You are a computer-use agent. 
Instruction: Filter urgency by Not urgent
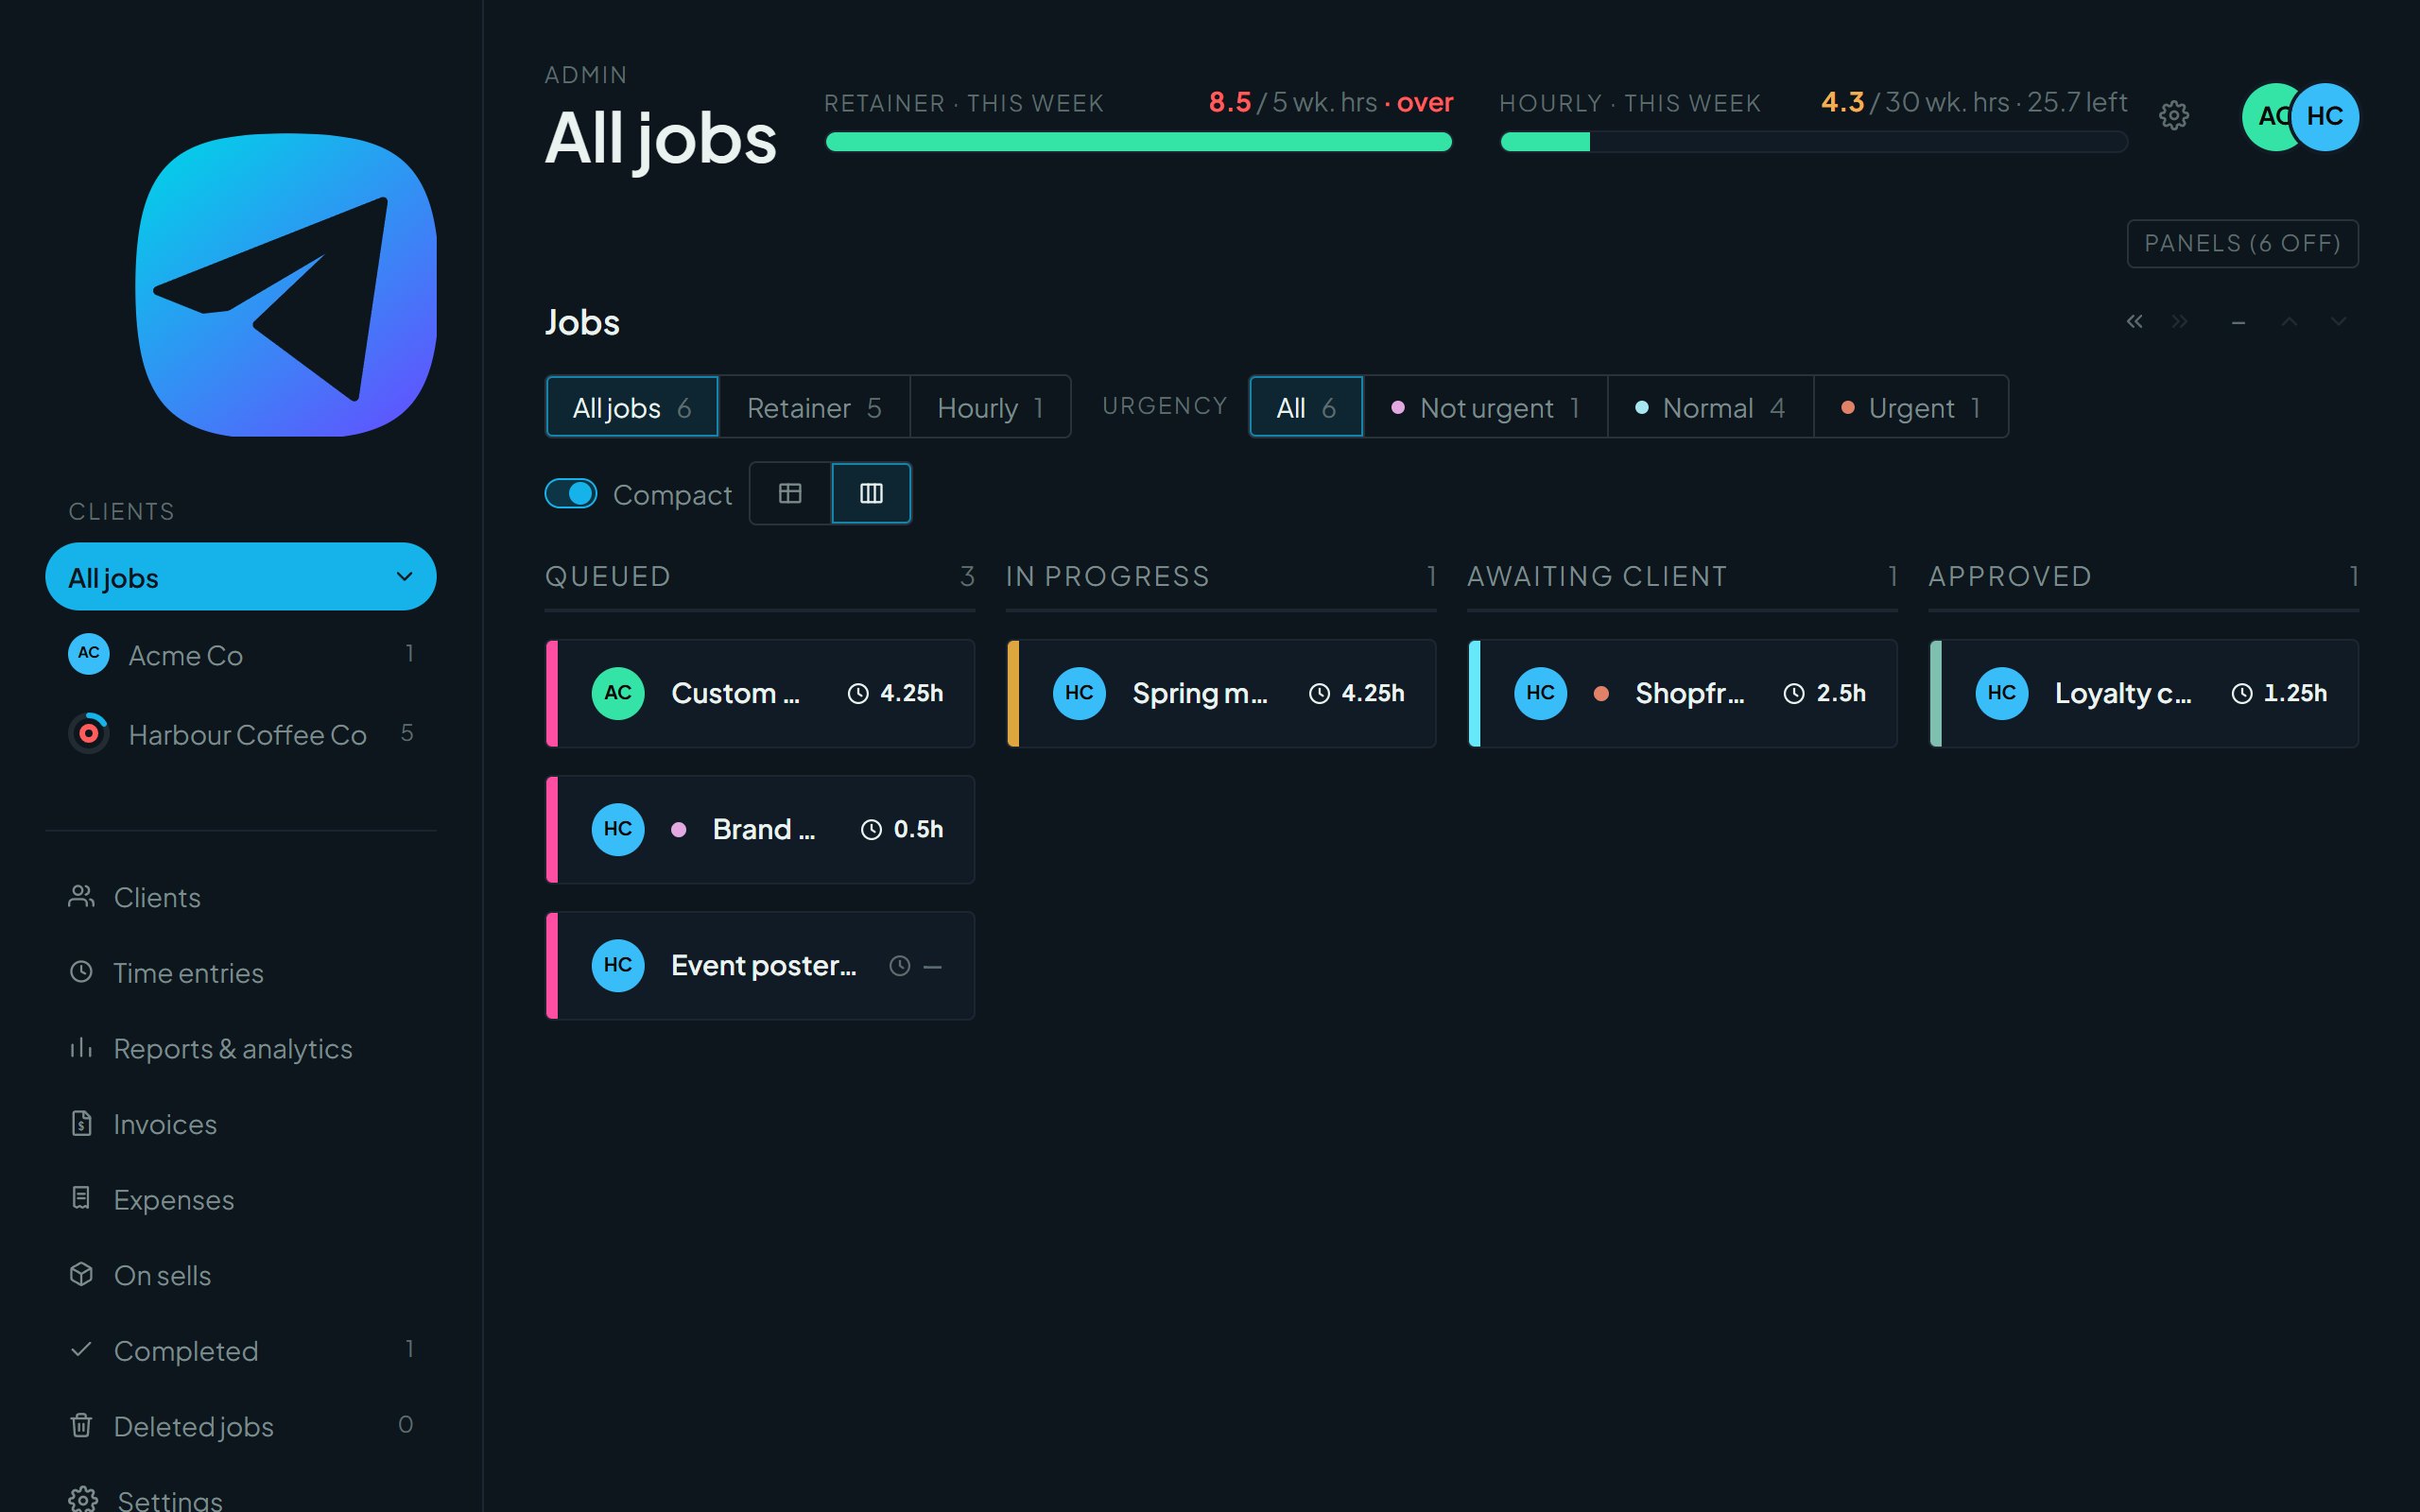1486,407
